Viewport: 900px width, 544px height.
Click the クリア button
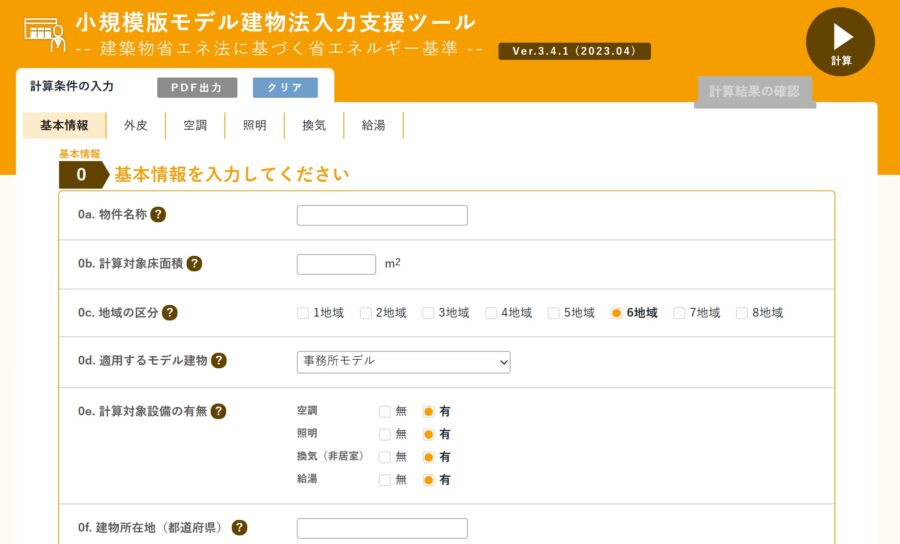point(285,88)
